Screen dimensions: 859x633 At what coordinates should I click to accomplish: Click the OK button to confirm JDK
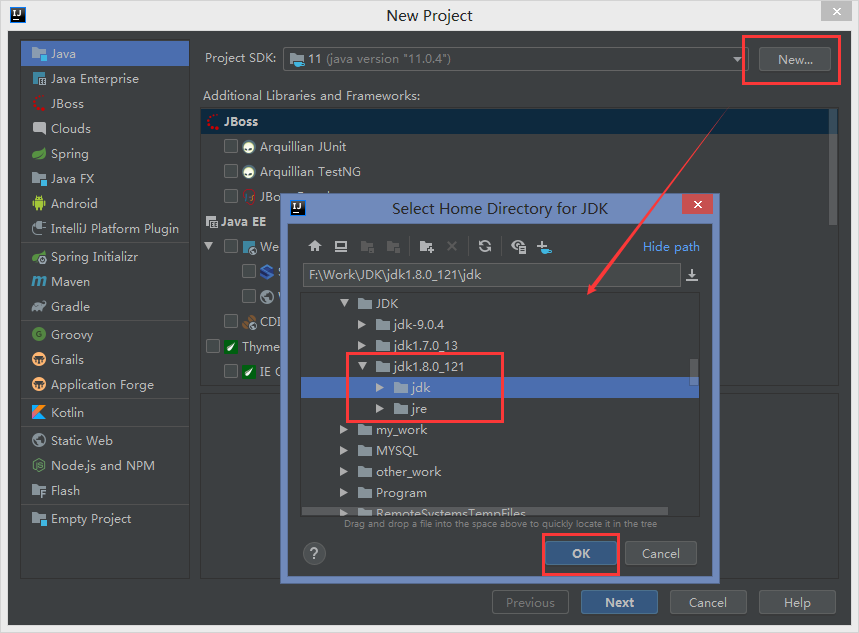click(580, 553)
